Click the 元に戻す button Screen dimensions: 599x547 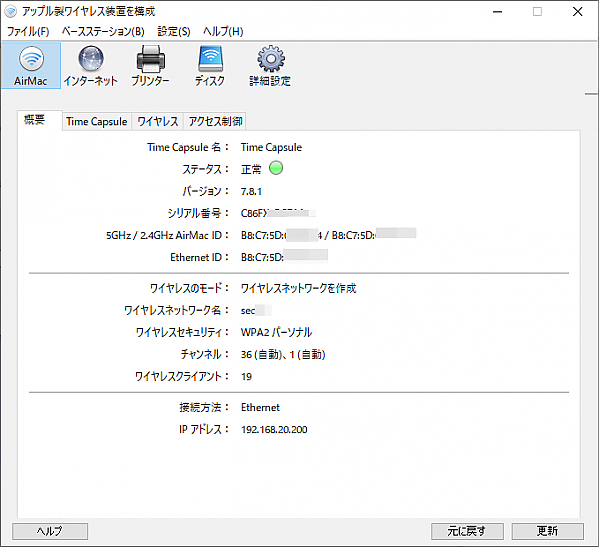[x=467, y=531]
